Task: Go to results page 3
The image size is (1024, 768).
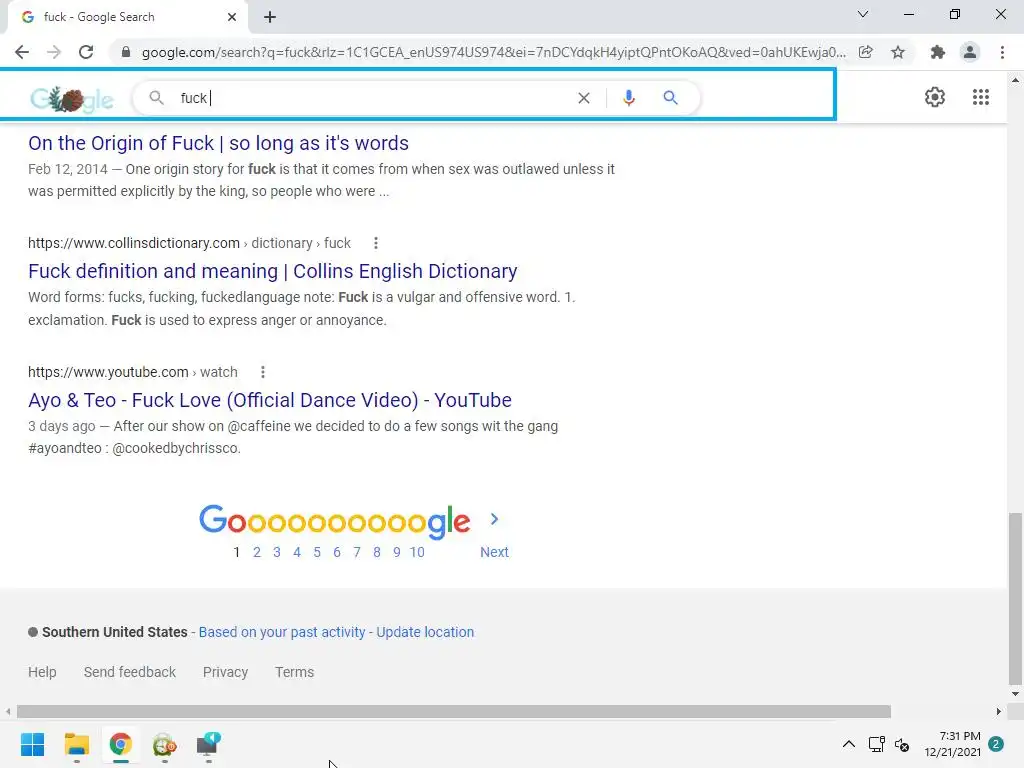Action: (277, 552)
